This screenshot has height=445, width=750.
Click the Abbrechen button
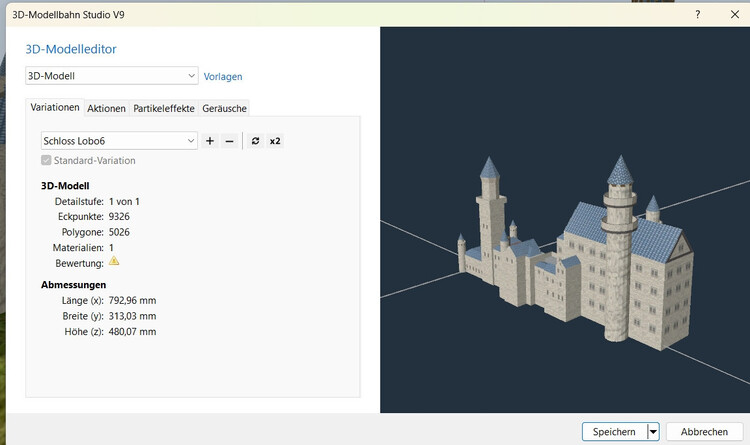coord(705,432)
